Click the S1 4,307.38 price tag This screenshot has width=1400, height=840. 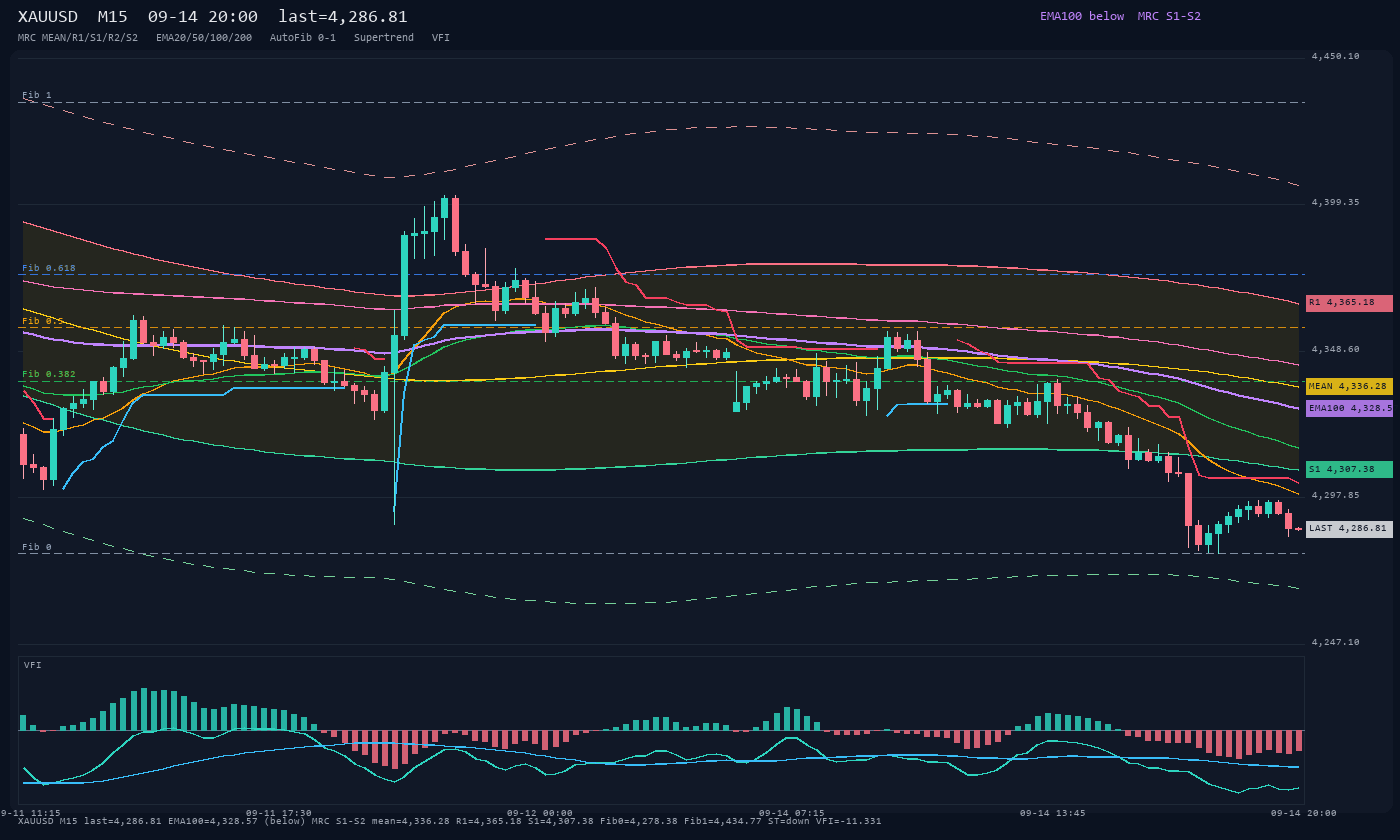[1349, 469]
